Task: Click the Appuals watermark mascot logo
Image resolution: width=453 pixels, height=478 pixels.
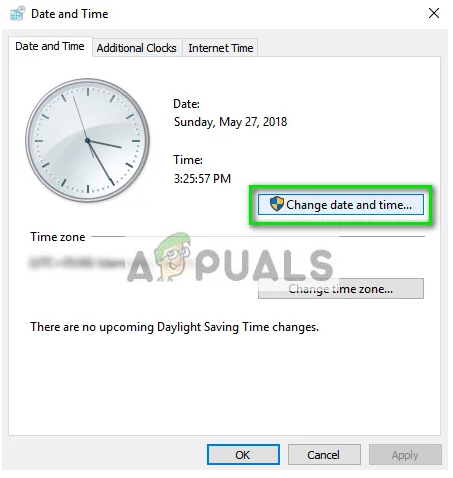Action: [173, 257]
